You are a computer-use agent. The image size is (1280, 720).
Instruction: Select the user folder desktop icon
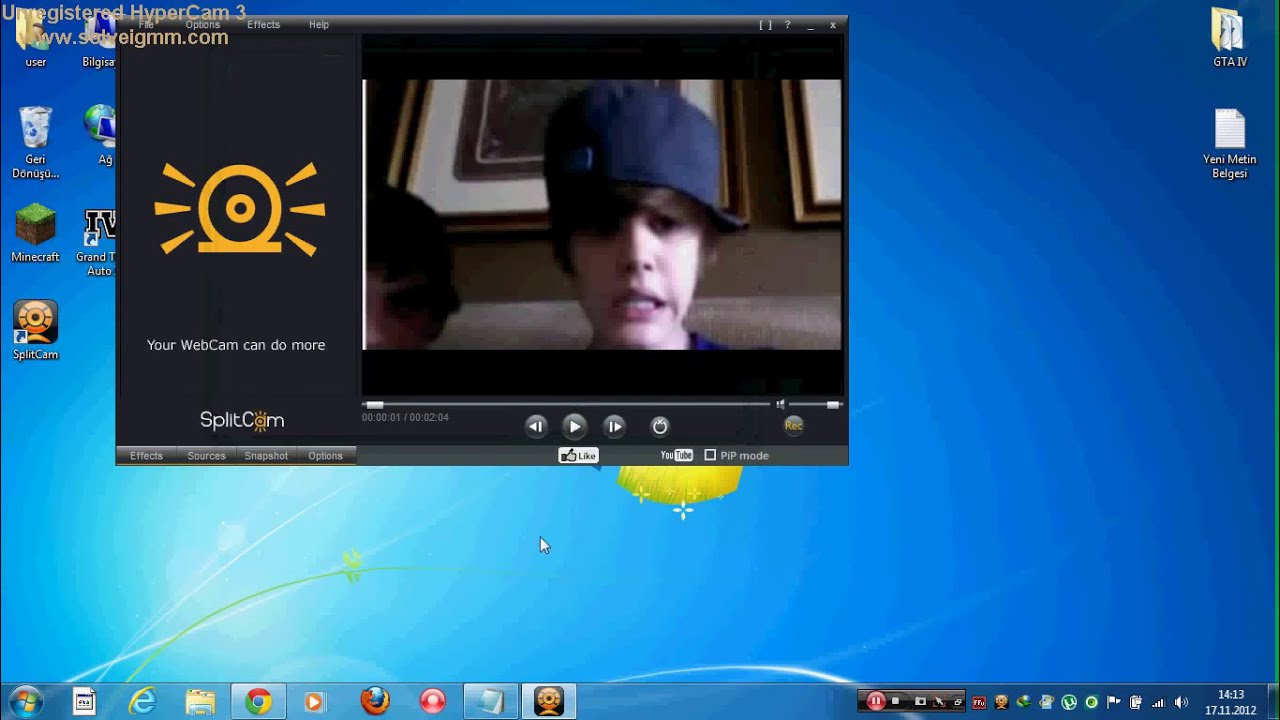coord(35,40)
